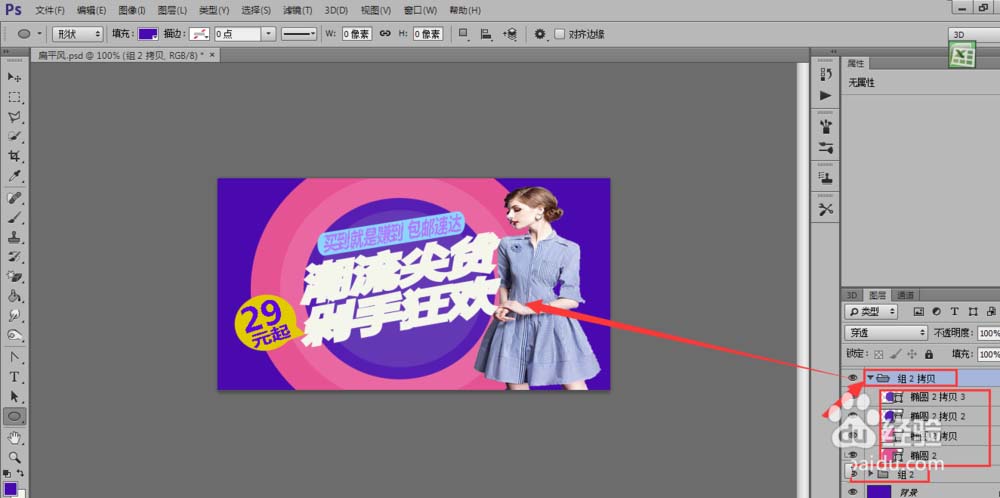Open the tool preset picker arrow
This screenshot has height=498, width=1000.
pos(40,34)
